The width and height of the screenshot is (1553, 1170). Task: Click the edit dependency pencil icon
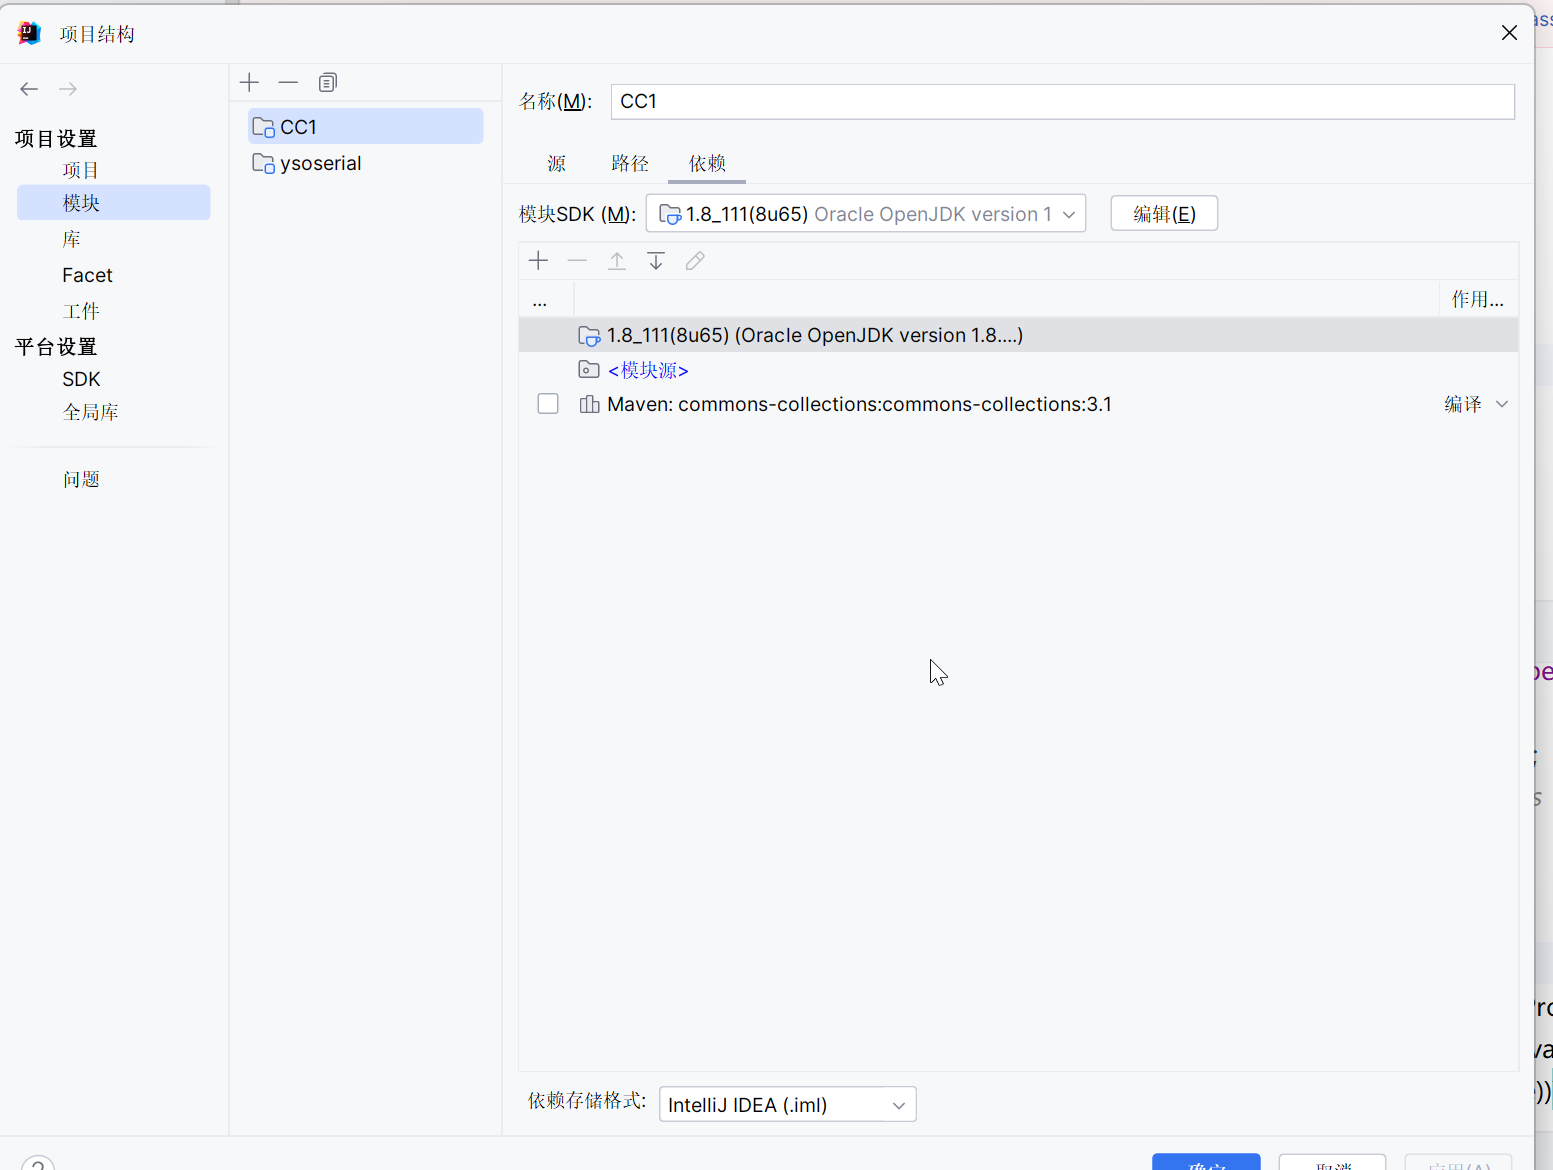click(695, 261)
